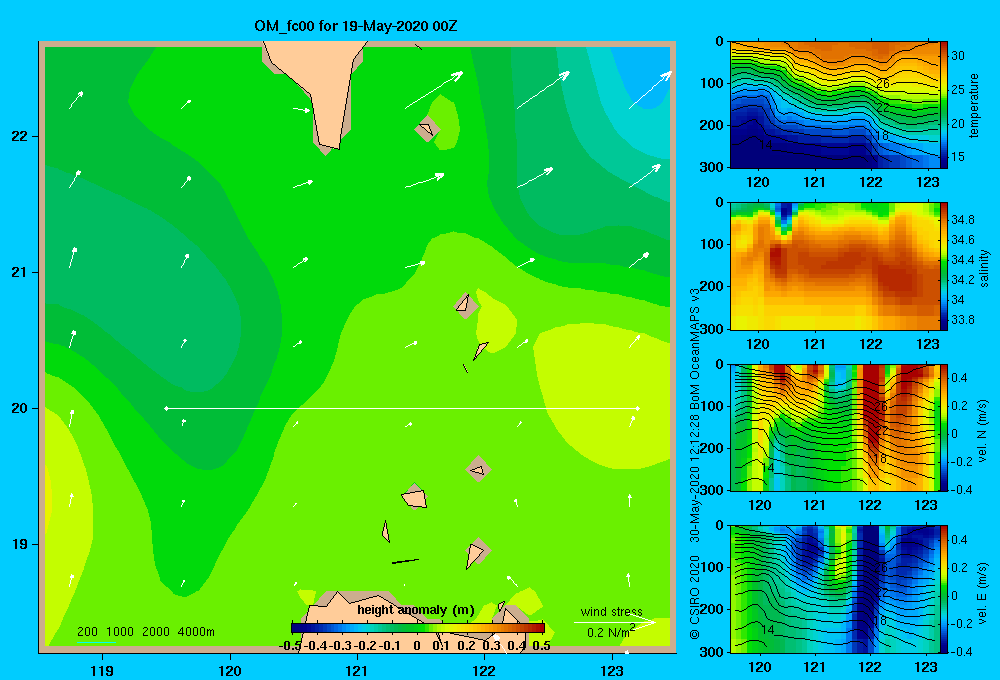This screenshot has height=680, width=1000.
Task: Click the 'height anomaly (m)' legend label
Action: (416, 610)
